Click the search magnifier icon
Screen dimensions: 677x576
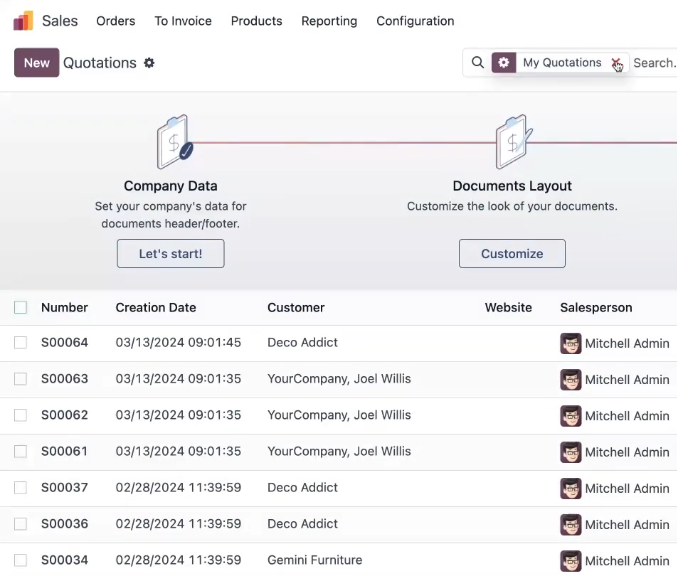point(478,63)
